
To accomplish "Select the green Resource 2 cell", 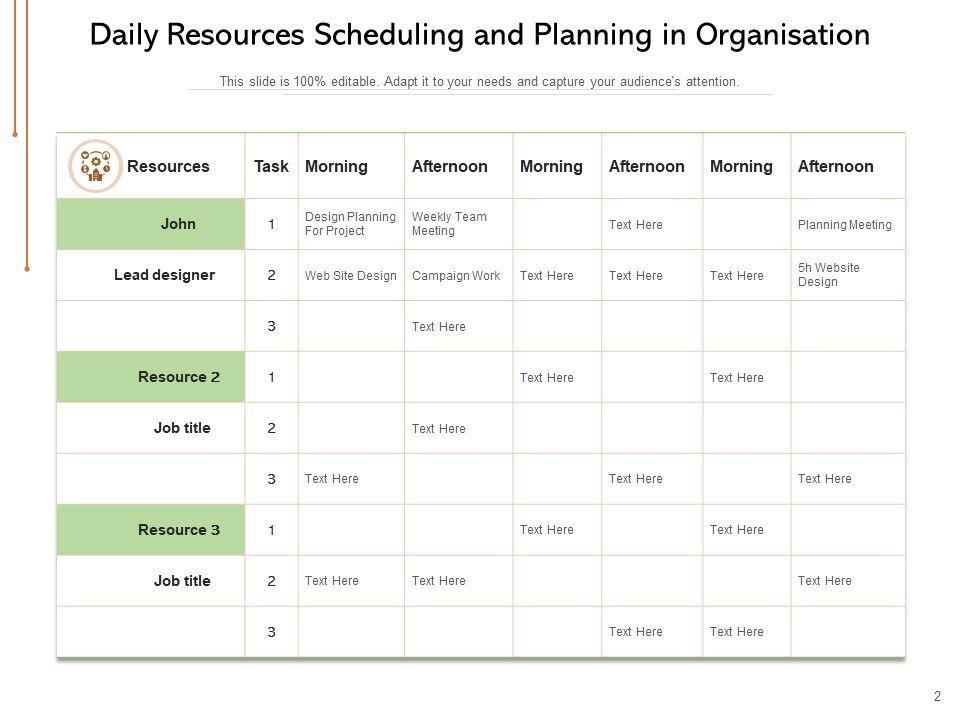I will click(x=151, y=377).
